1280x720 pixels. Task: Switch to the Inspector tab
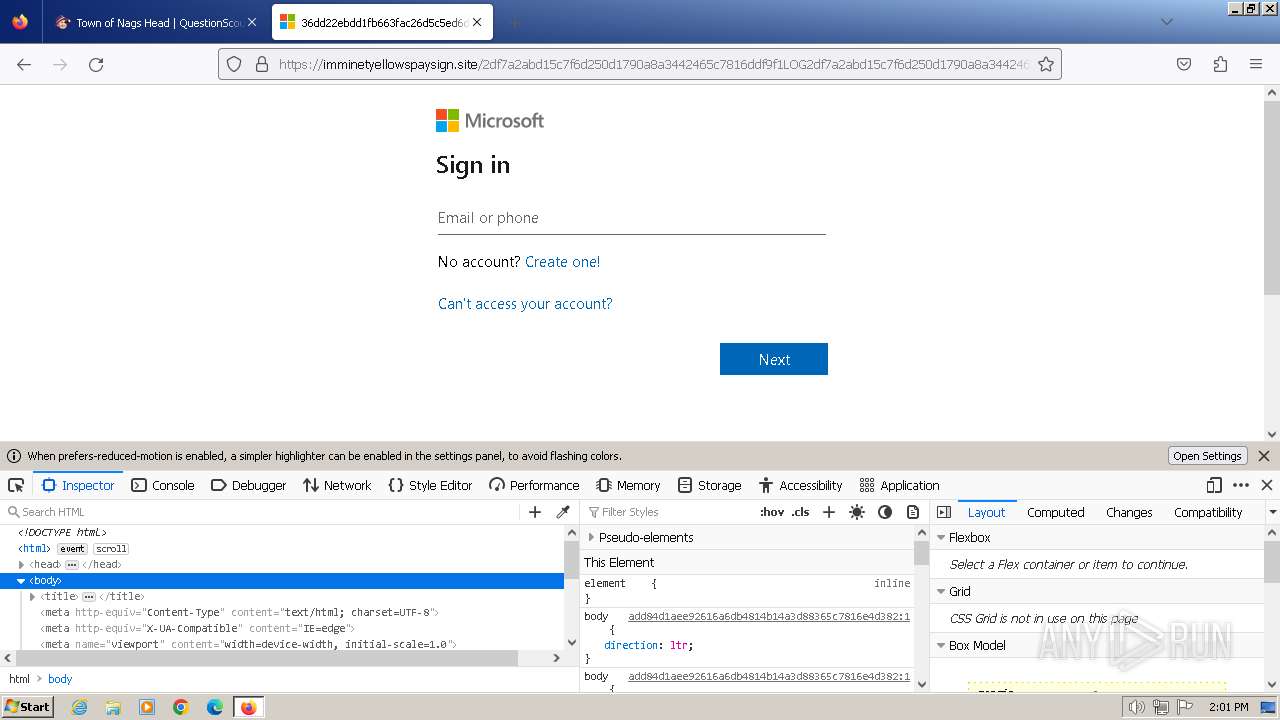click(x=78, y=485)
